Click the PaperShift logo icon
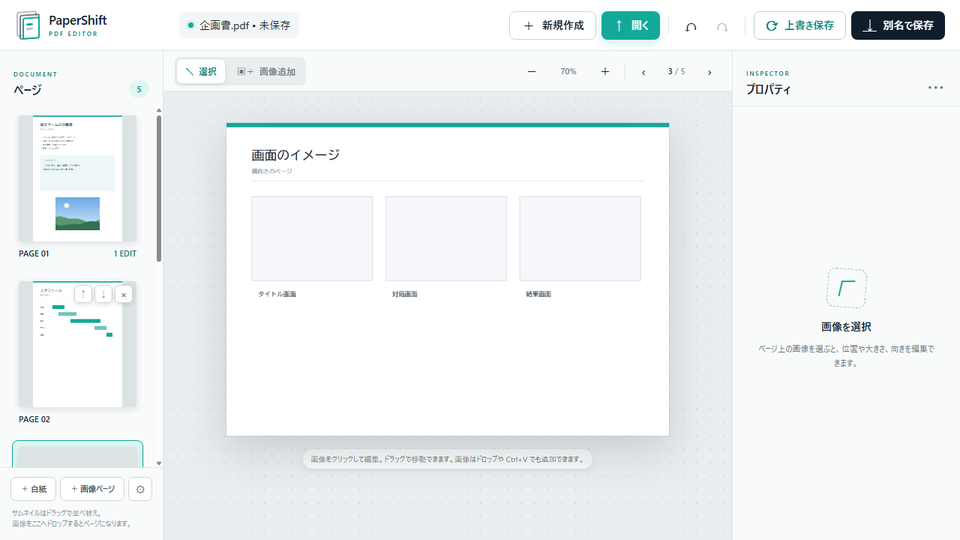Screen dimensions: 960x540 click(28, 25)
